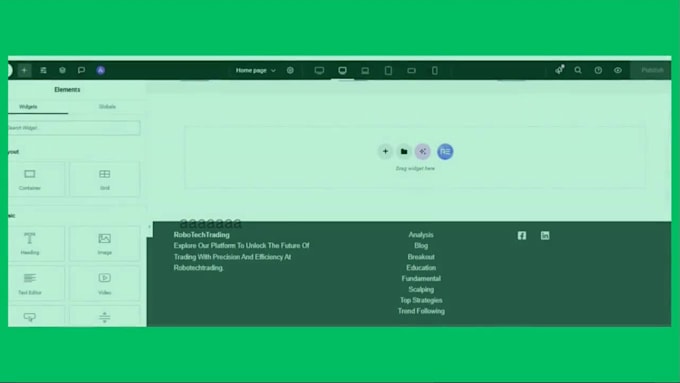
Task: Open the finder search magnifier icon
Action: coord(578,70)
